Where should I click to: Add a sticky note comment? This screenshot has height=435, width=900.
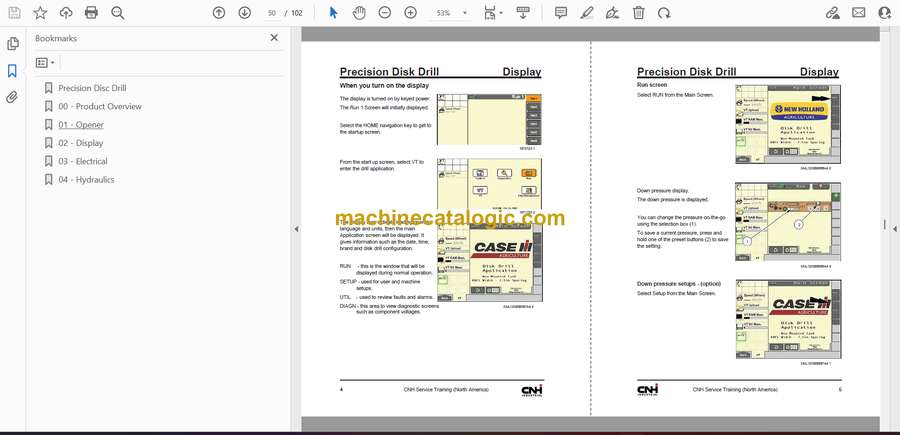561,13
